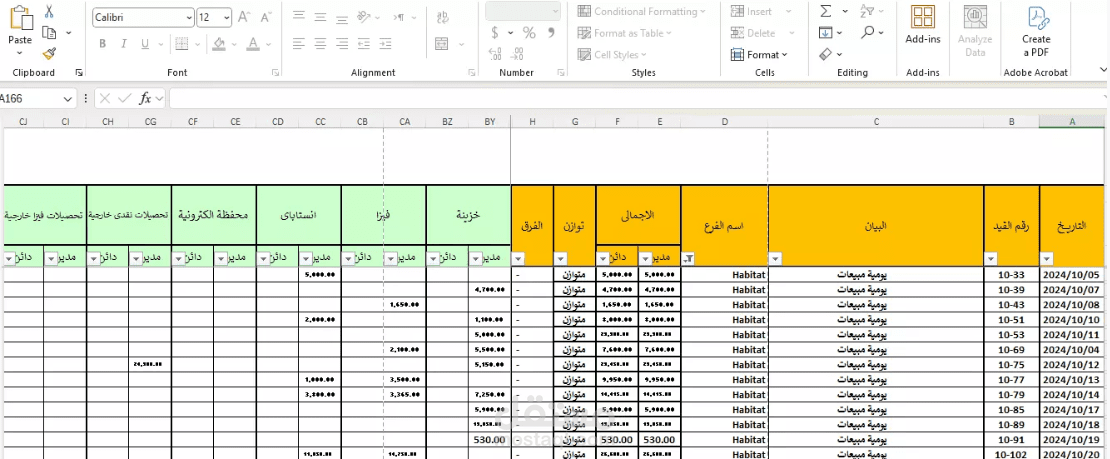Click the Find & Select magnifier

point(868,33)
